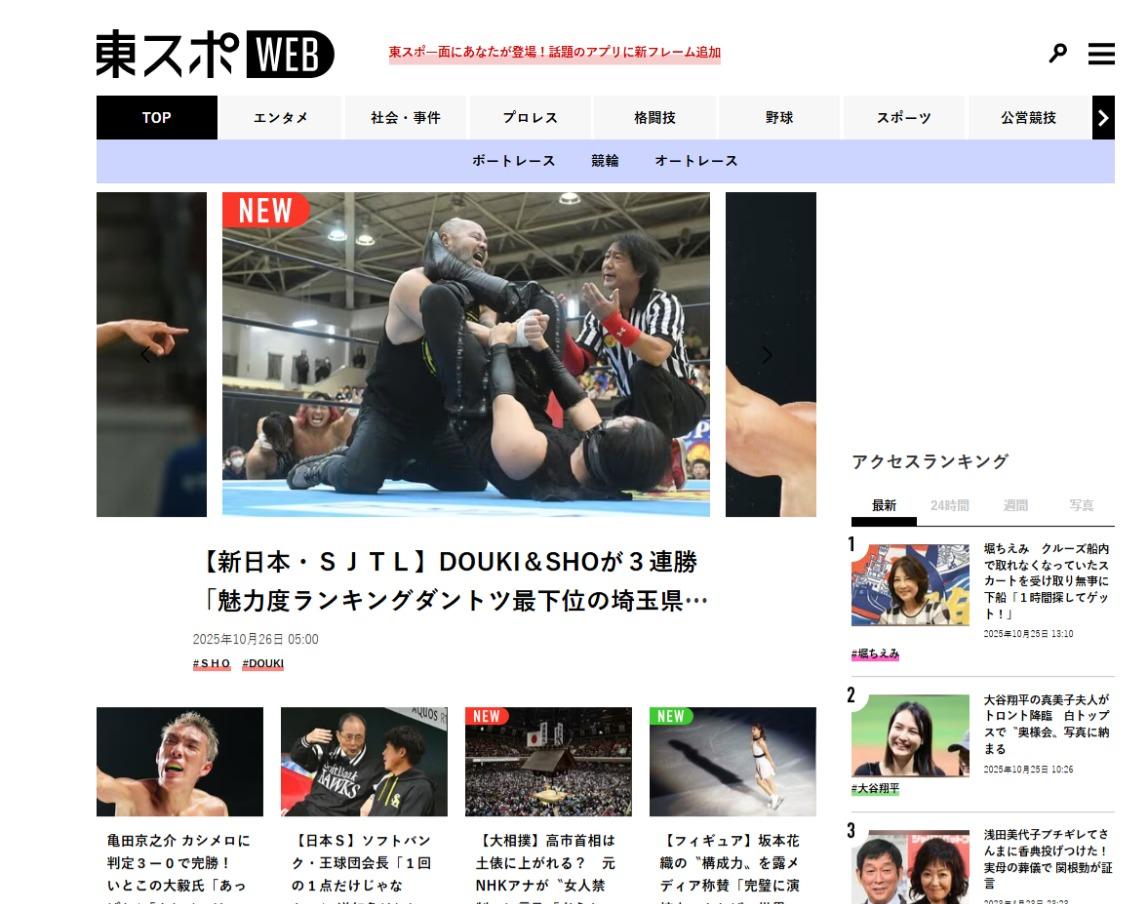Click the #DOUKI hashtag
Viewport: 1148px width, 904px height.
pyautogui.click(x=263, y=664)
